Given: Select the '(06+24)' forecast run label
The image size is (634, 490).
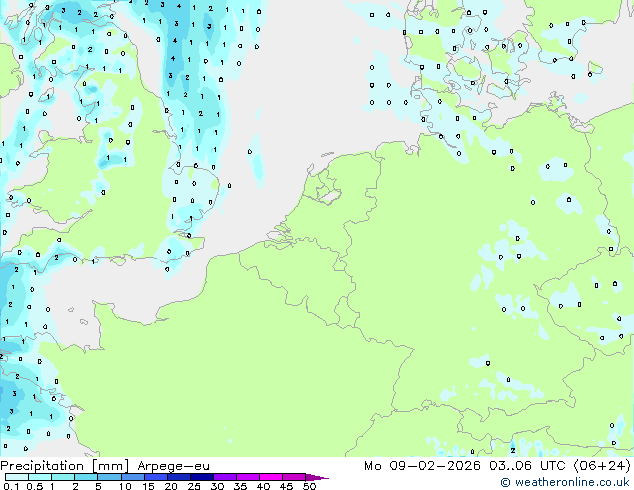Looking at the screenshot, I should pyautogui.click(x=602, y=466).
